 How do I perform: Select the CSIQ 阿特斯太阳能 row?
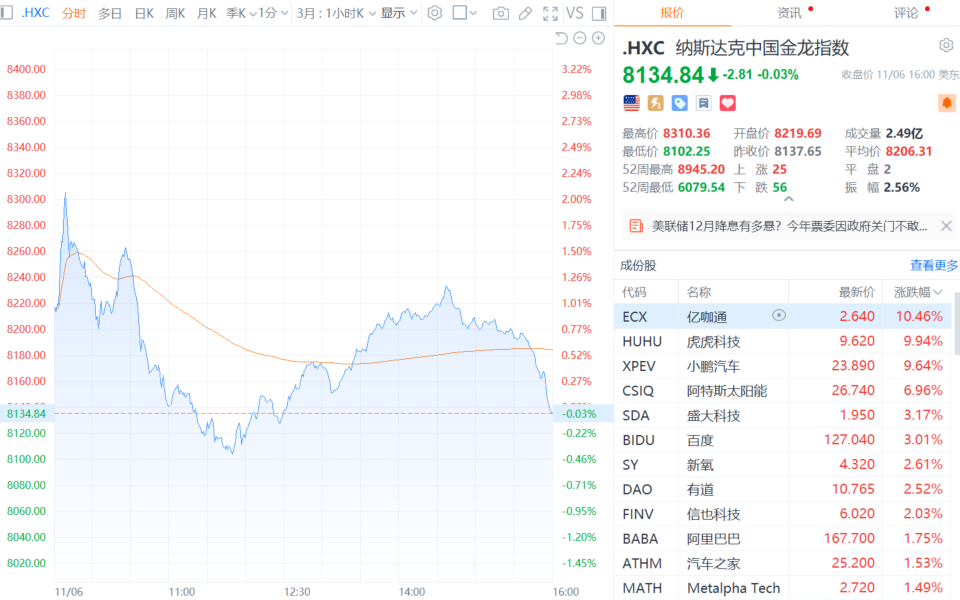pos(784,390)
